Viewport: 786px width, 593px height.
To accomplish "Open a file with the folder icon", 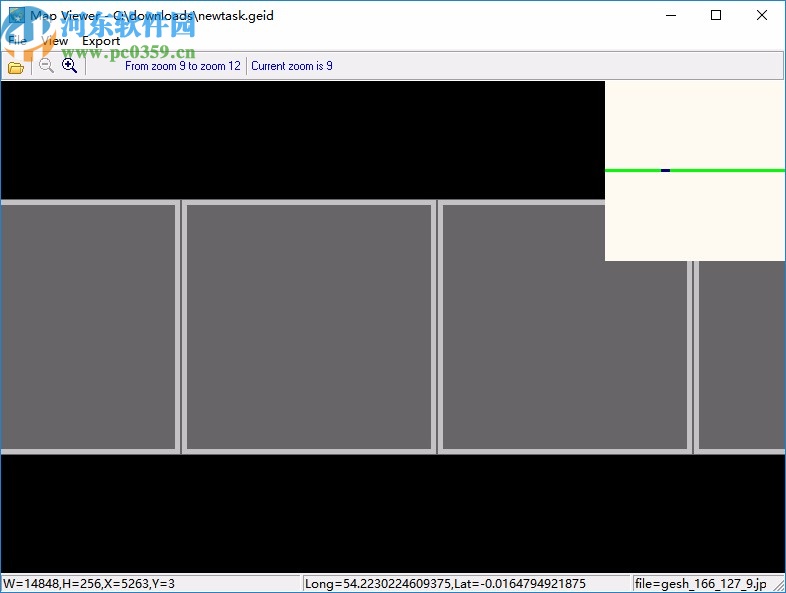I will tap(16, 67).
